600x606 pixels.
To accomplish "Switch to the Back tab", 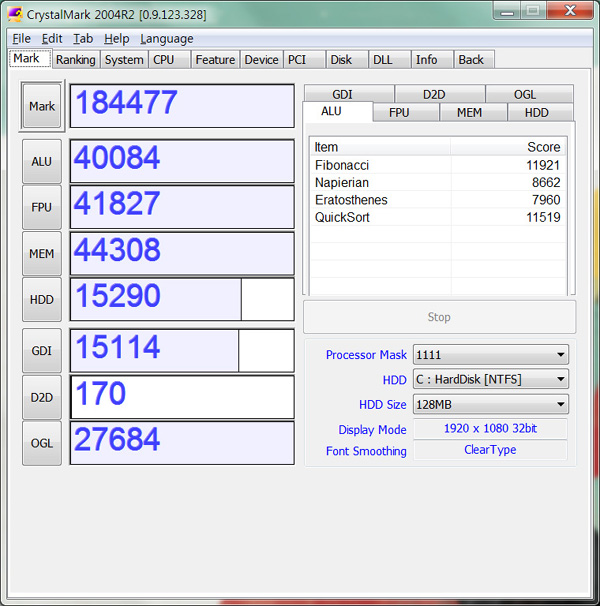I will 474,60.
